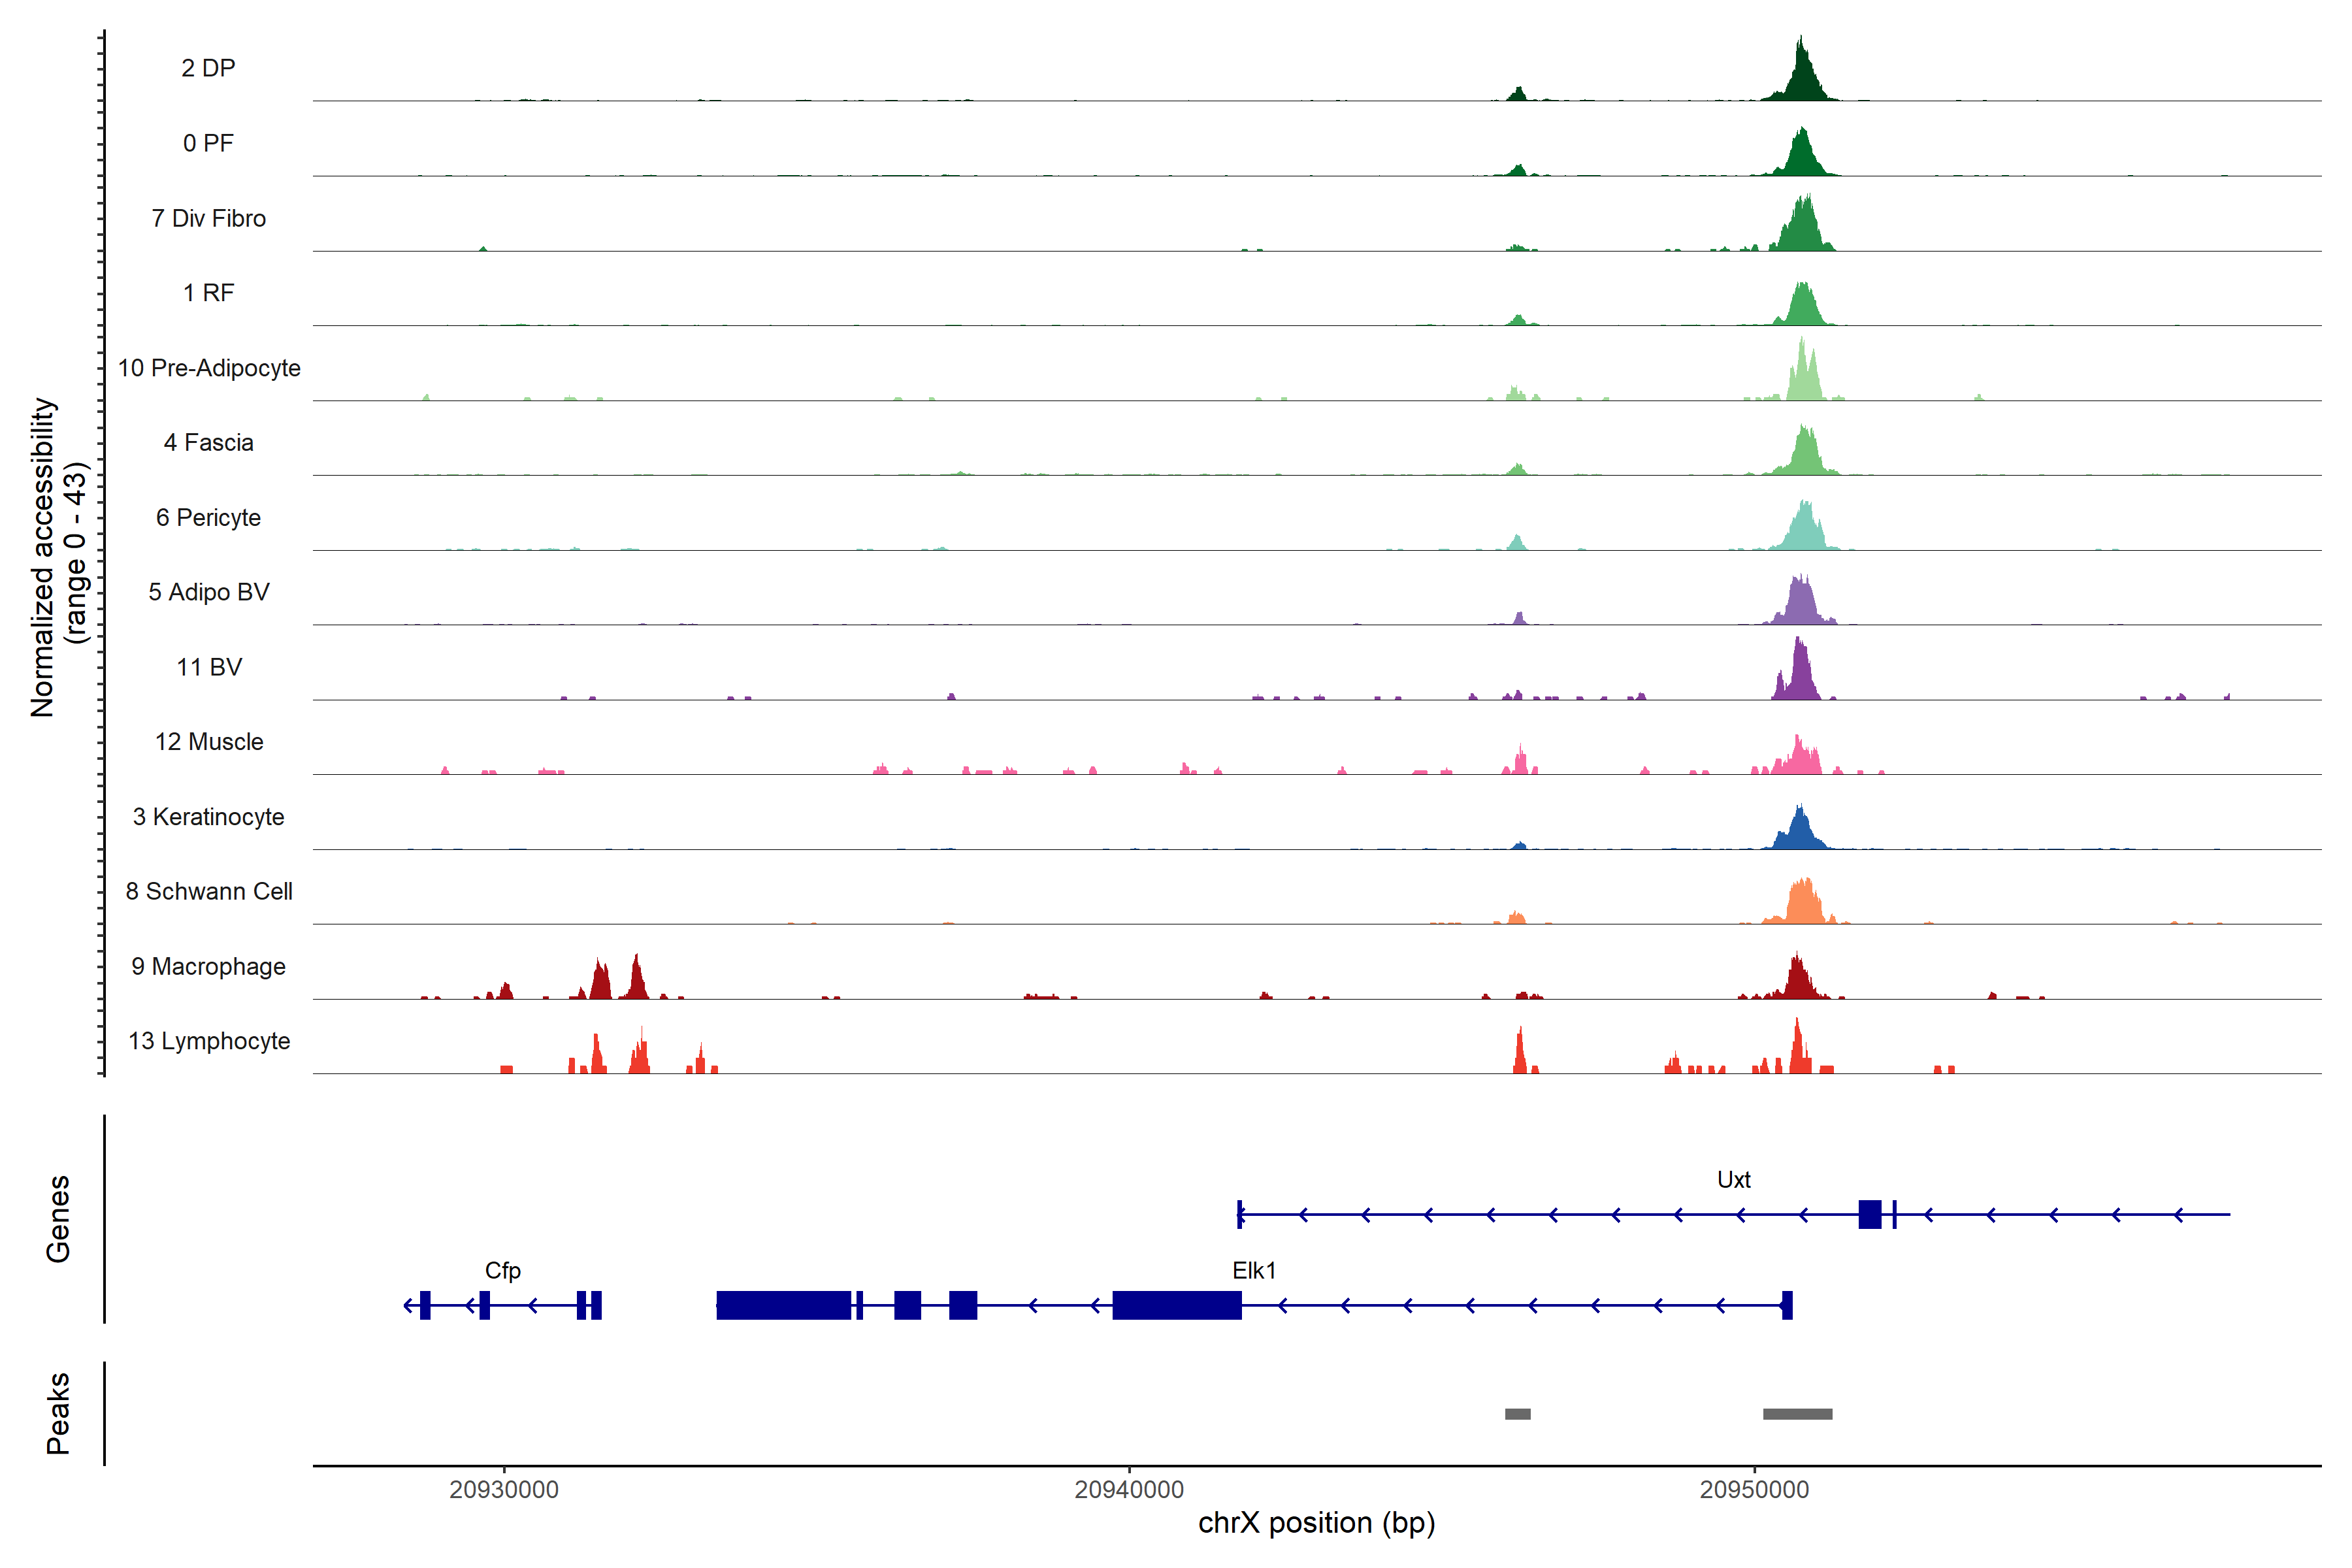Image resolution: width=2352 pixels, height=1568 pixels.
Task: Click the 20940000 axis tick label
Action: (x=1128, y=1490)
